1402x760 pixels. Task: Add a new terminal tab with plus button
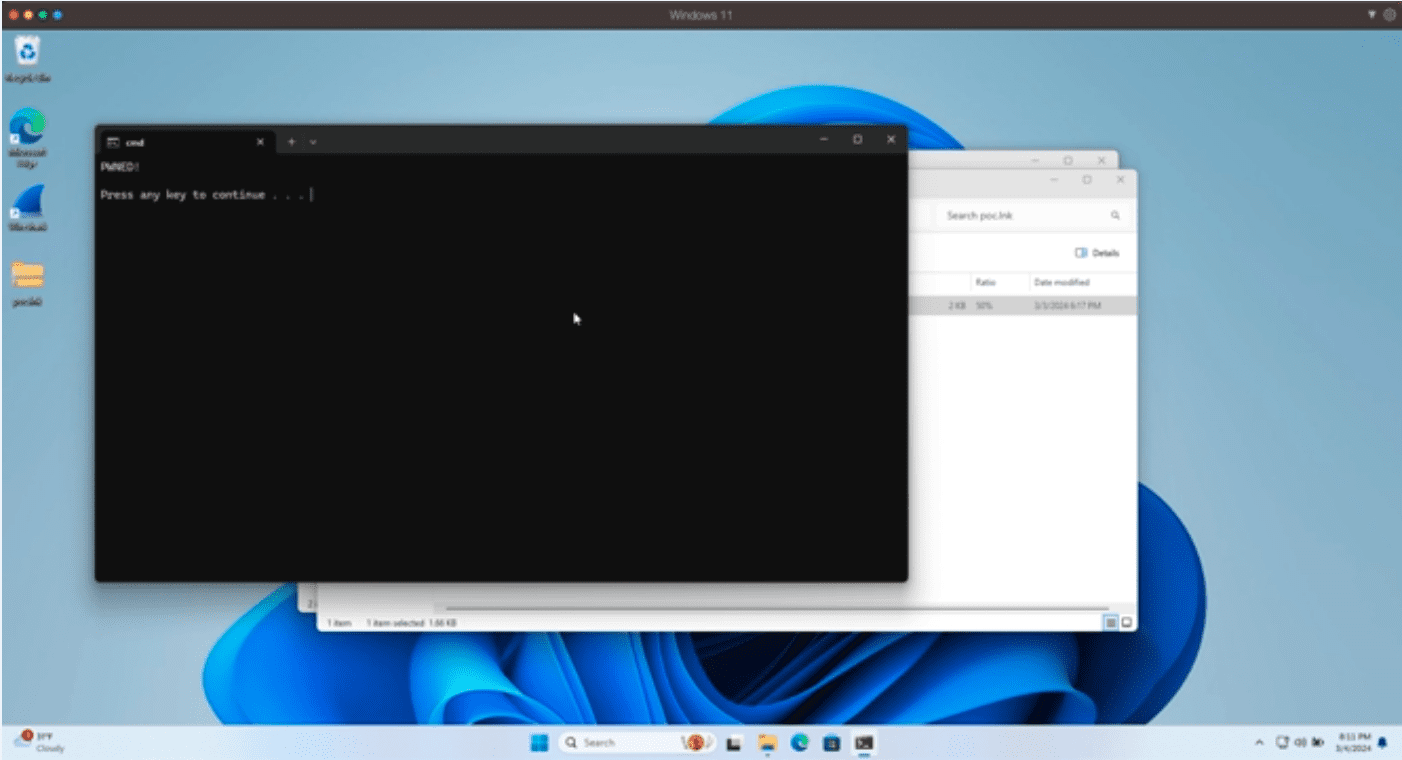pyautogui.click(x=292, y=142)
